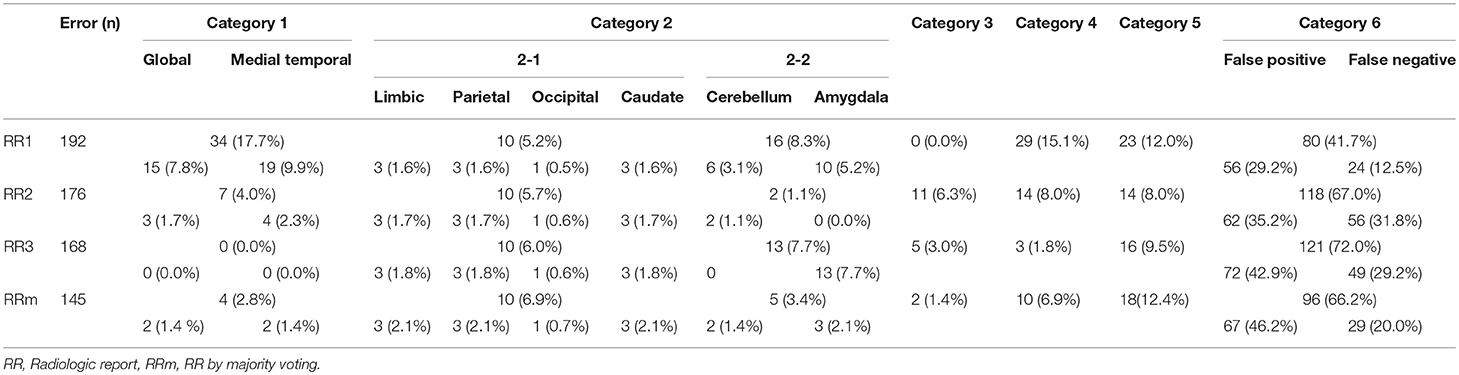The width and height of the screenshot is (1459, 375).
Task: Click the Category 1 column header
Action: coord(247,21)
